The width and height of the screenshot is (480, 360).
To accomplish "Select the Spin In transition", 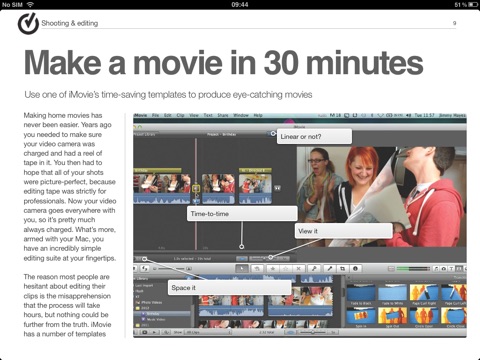I will tap(361, 317).
